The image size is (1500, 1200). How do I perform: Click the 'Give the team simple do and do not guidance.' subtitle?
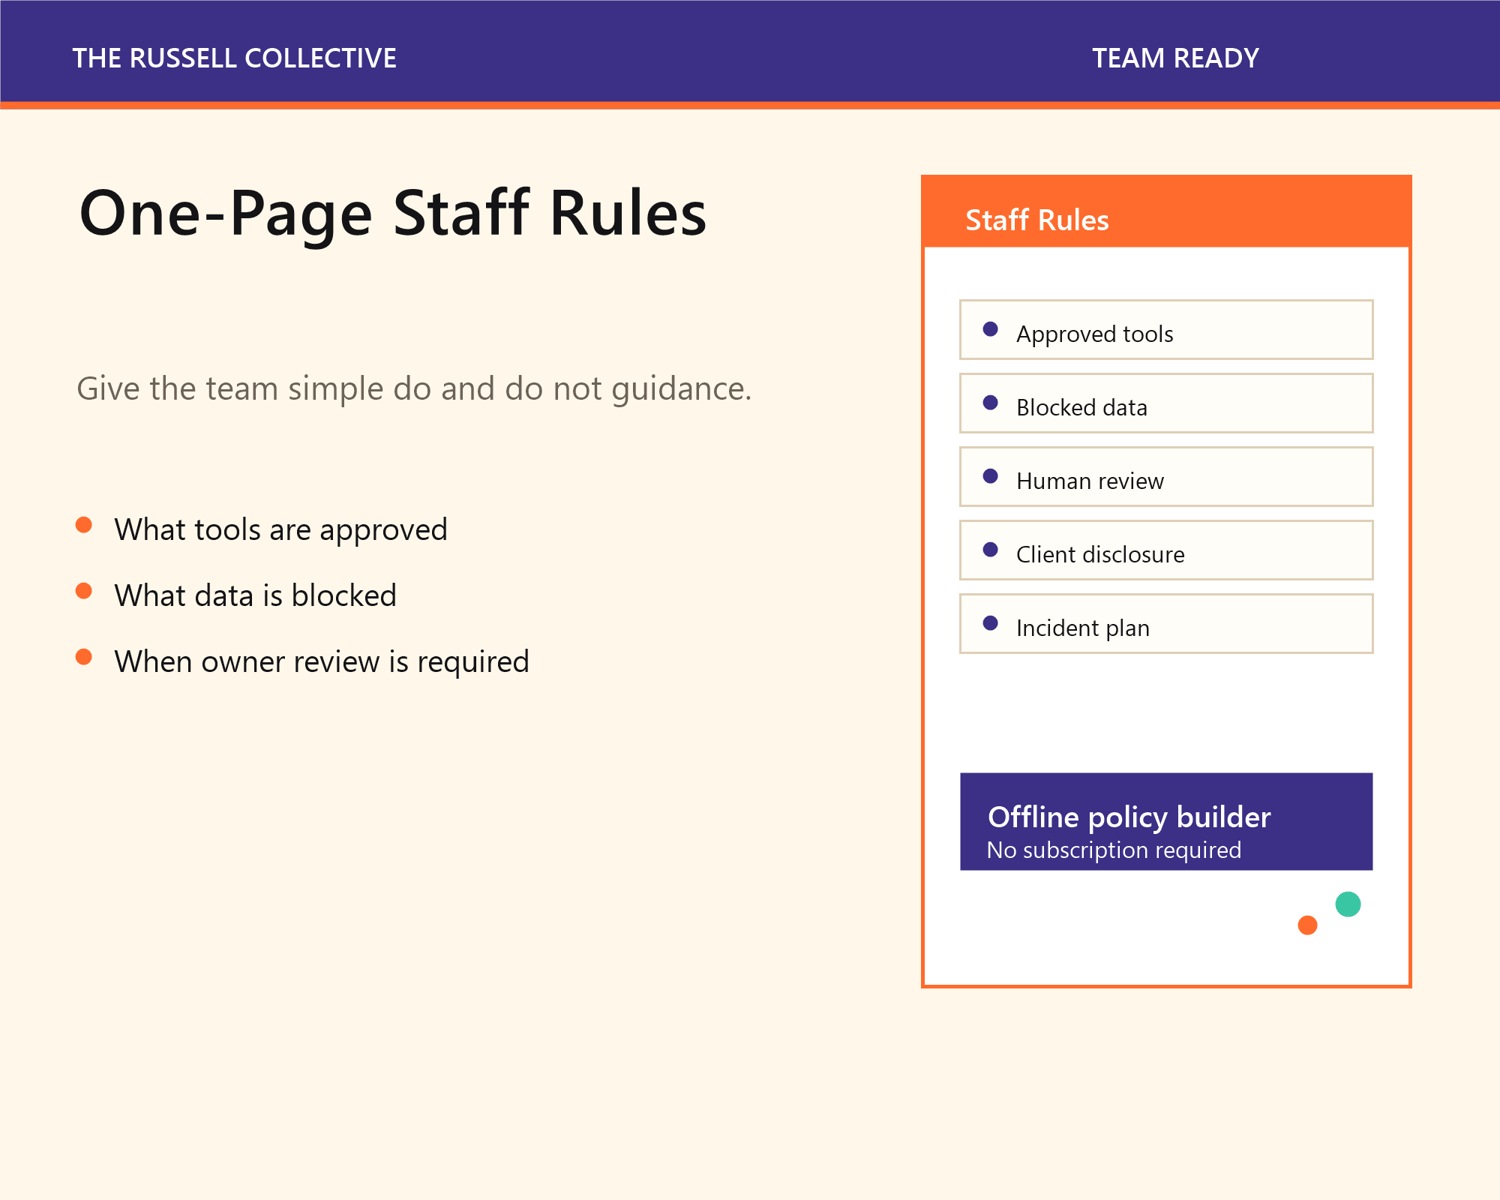click(414, 388)
